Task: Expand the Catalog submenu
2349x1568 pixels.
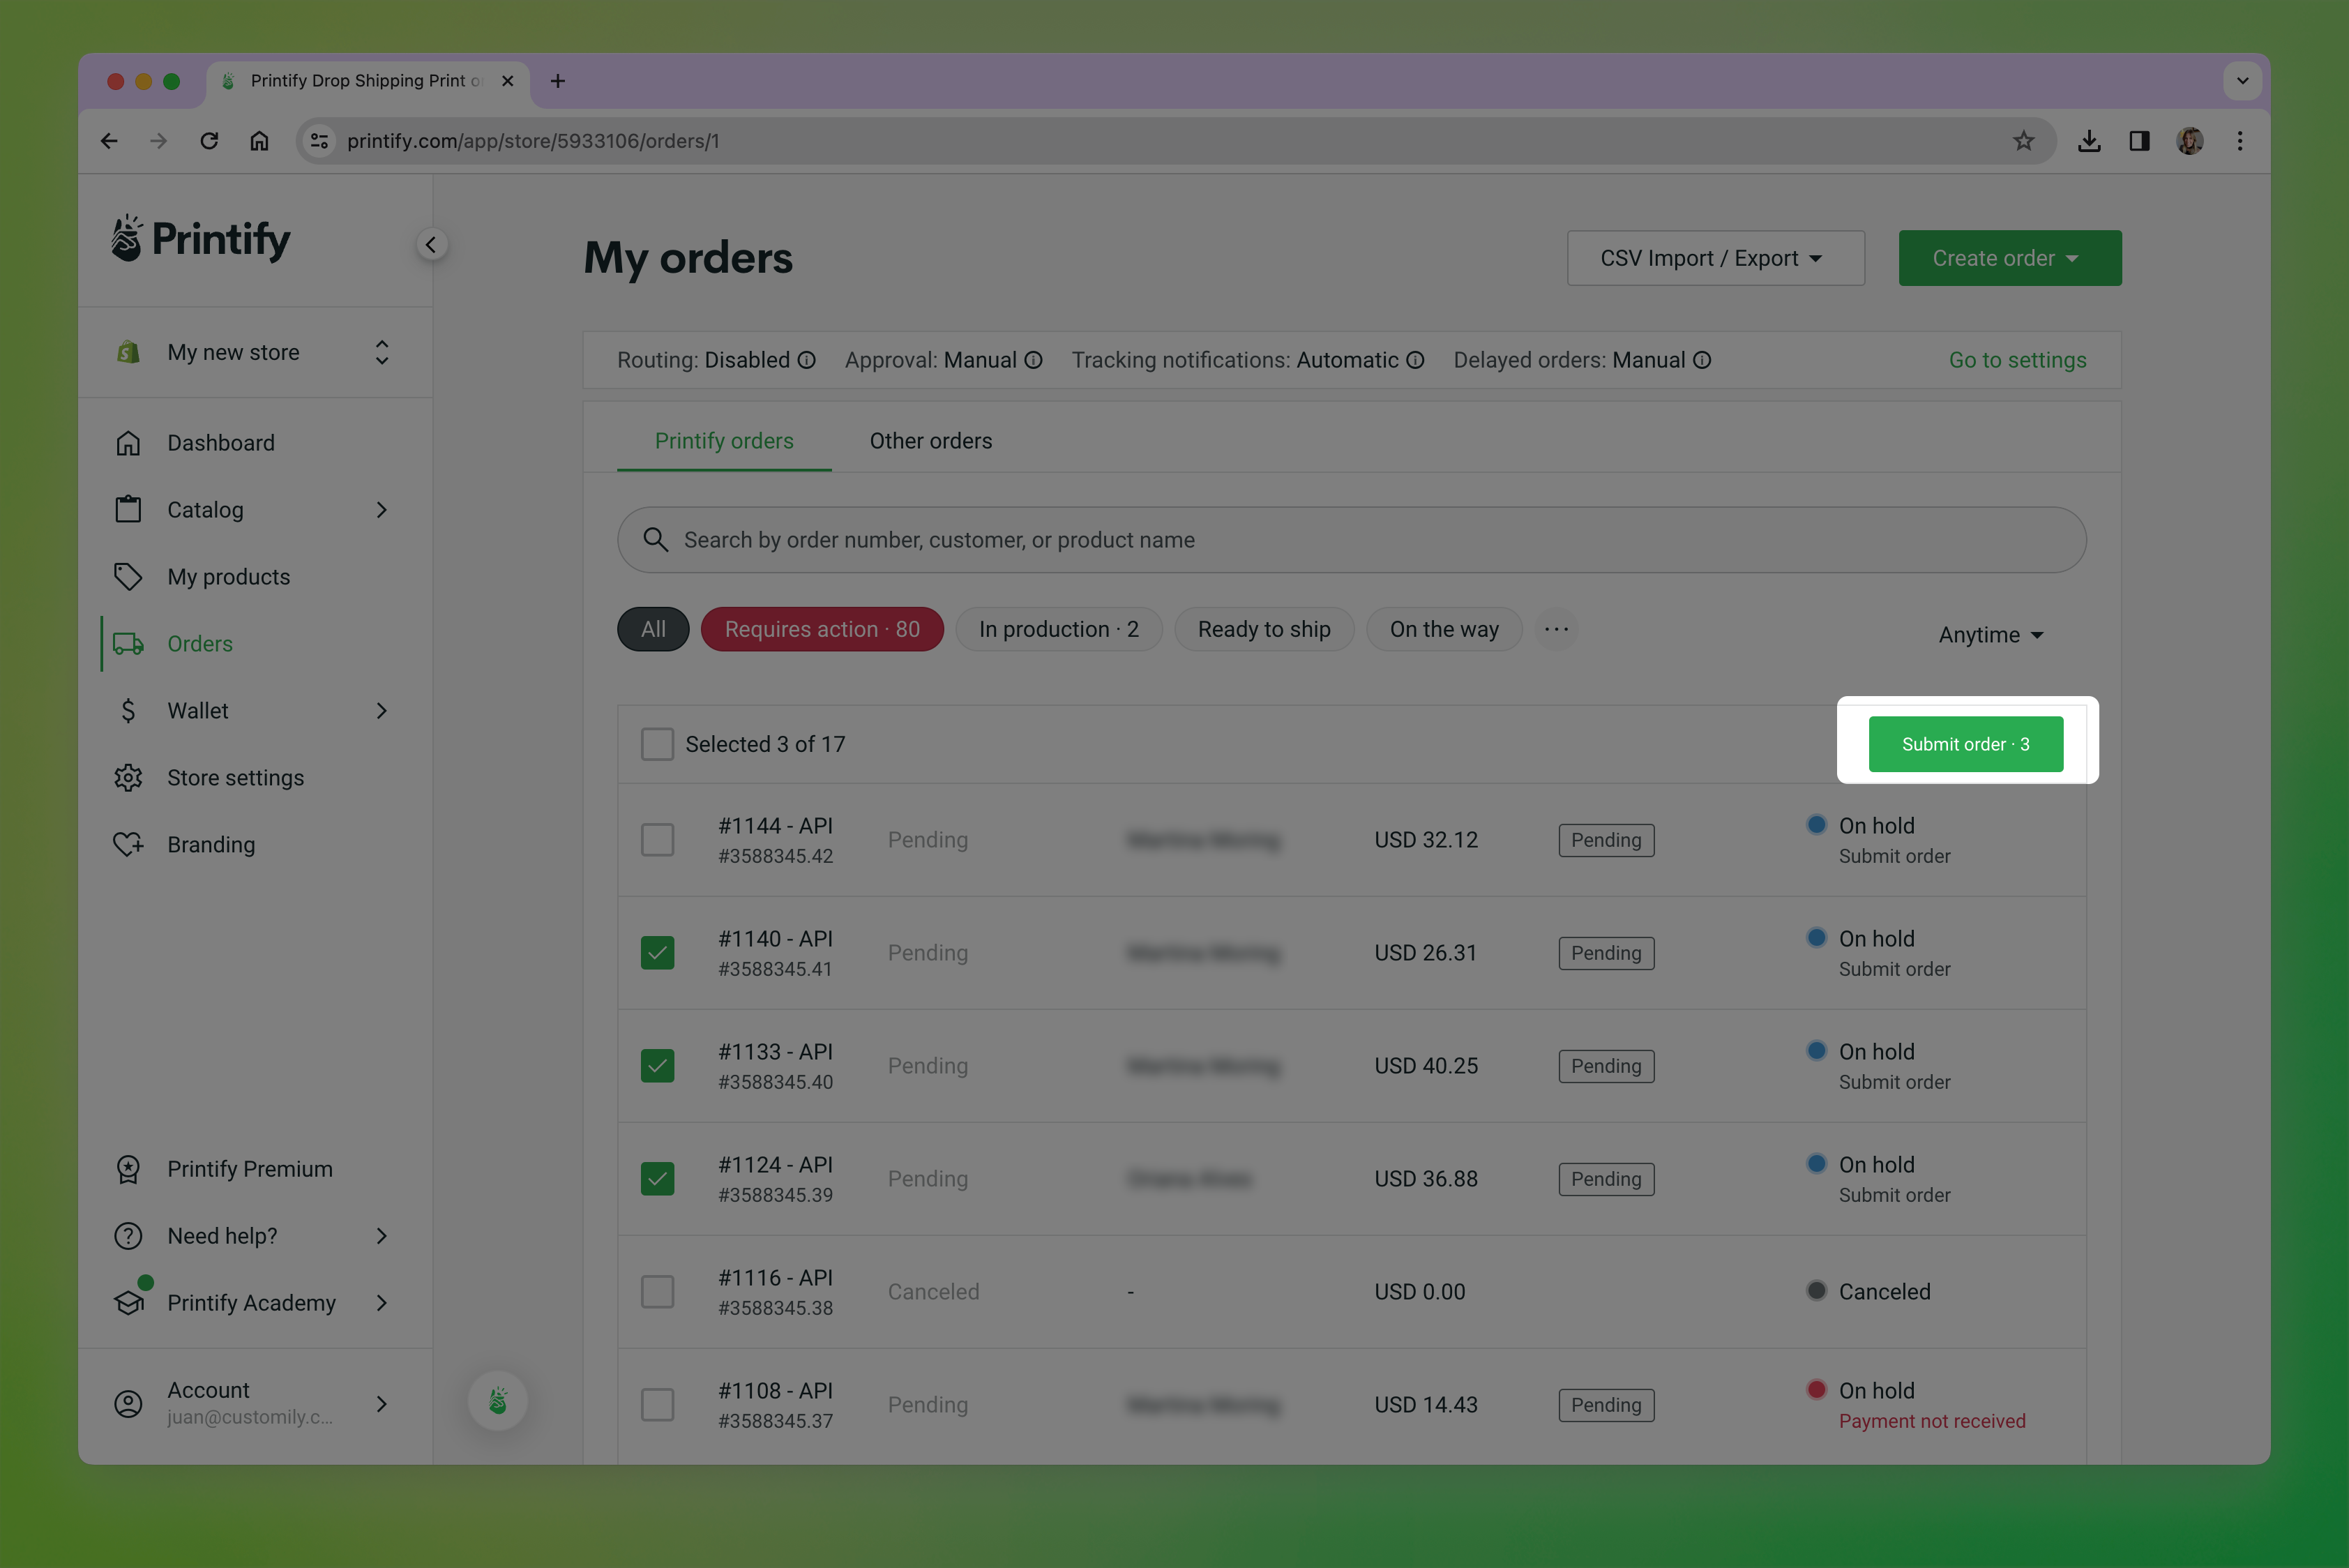Action: 382,510
